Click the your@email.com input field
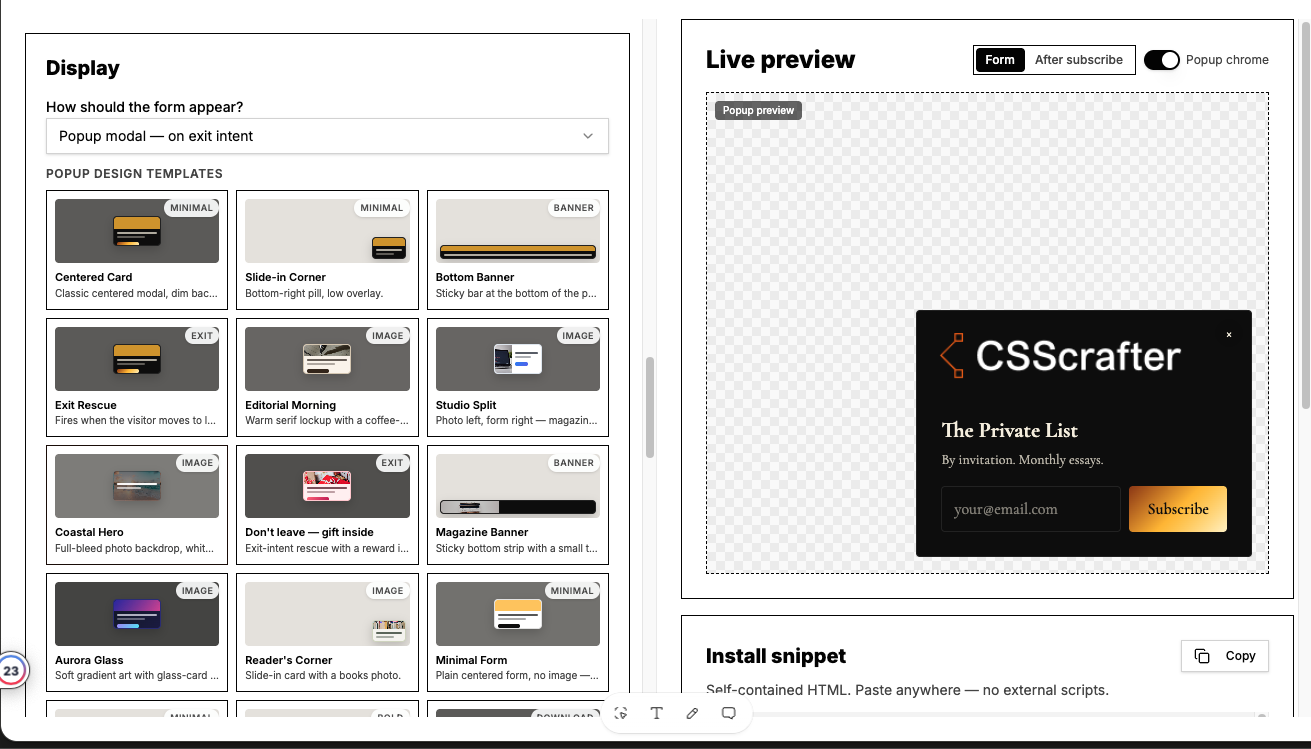1311x749 pixels. 1031,509
